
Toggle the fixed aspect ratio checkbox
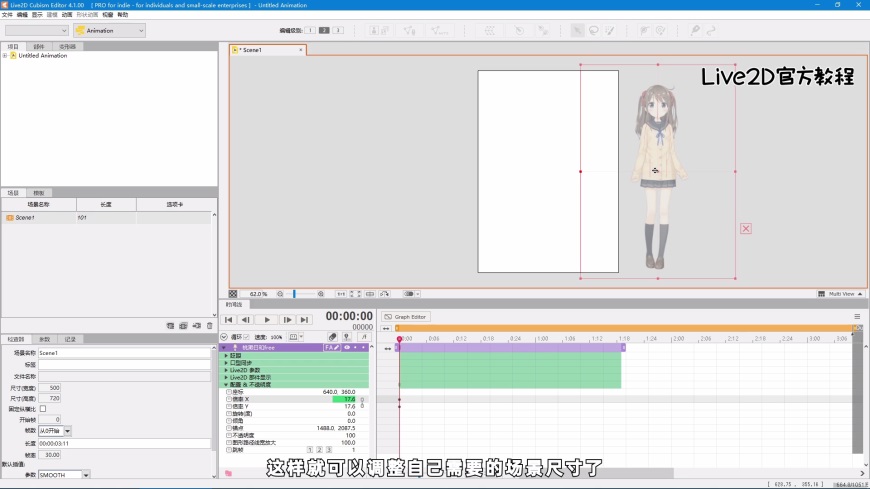pyautogui.click(x=43, y=409)
